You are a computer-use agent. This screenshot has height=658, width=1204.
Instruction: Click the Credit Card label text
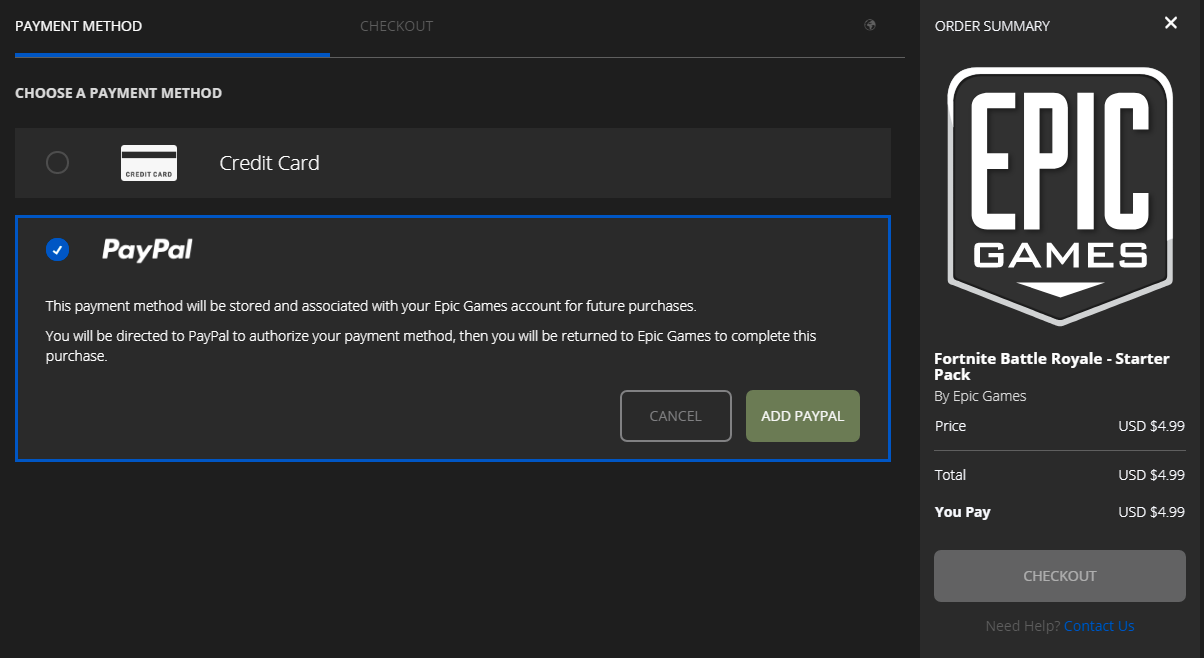[x=270, y=163]
